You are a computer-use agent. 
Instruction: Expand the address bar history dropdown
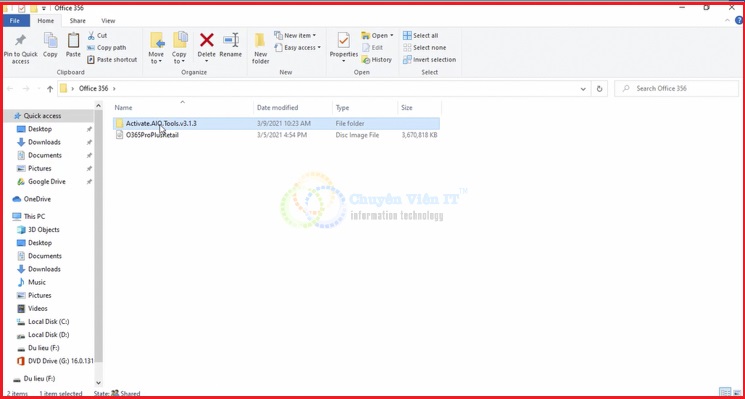click(583, 89)
